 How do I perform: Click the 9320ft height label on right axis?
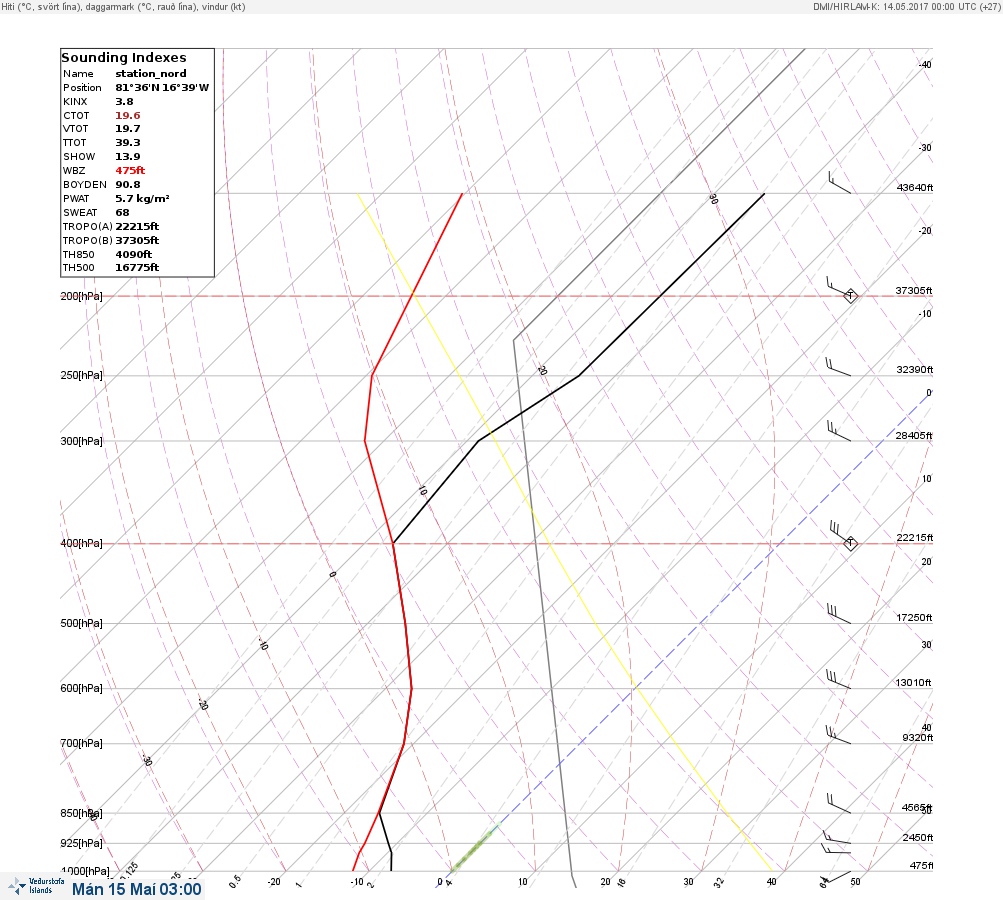pos(917,738)
